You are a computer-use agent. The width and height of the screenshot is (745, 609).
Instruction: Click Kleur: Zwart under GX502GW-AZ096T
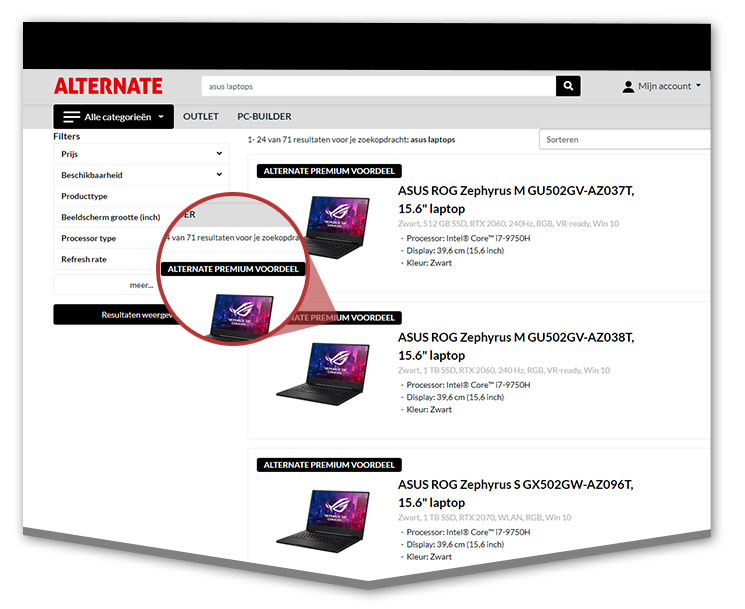[429, 557]
